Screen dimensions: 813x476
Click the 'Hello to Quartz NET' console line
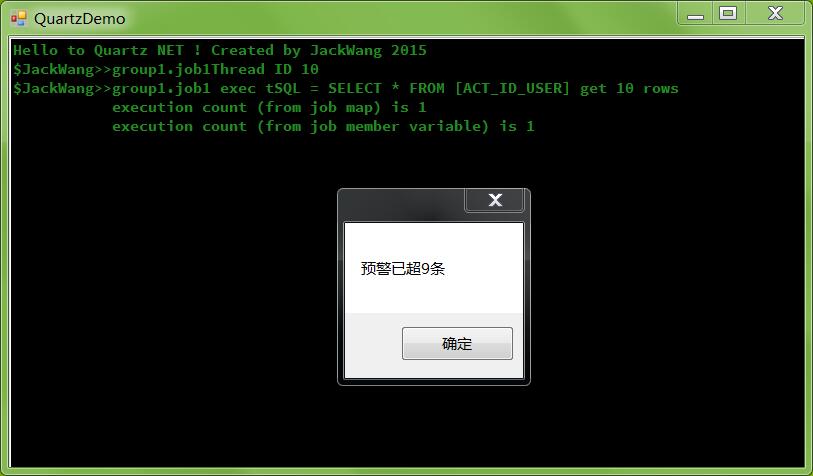point(220,50)
